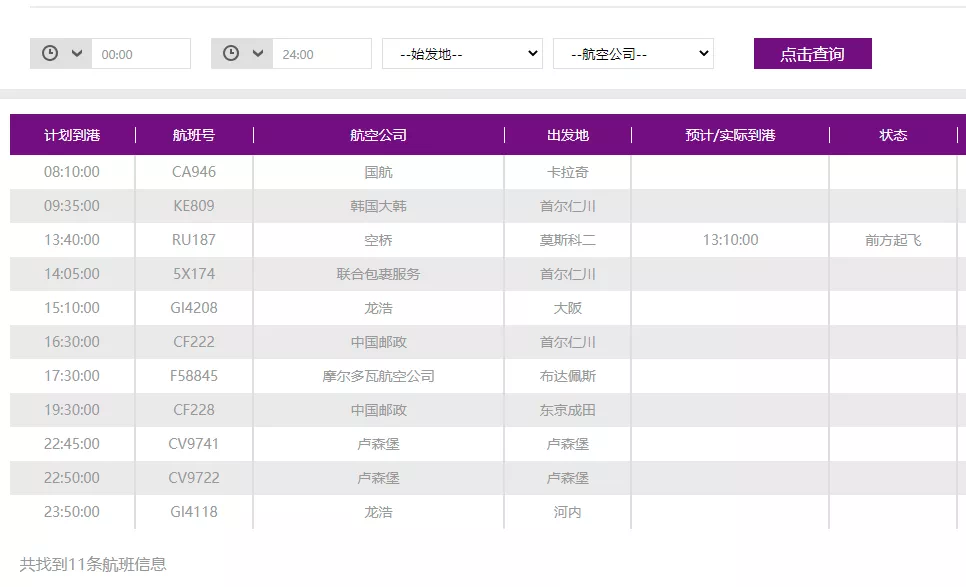Image resolution: width=966 pixels, height=587 pixels.
Task: Click the actual arrival time 13:10:00
Action: click(731, 240)
